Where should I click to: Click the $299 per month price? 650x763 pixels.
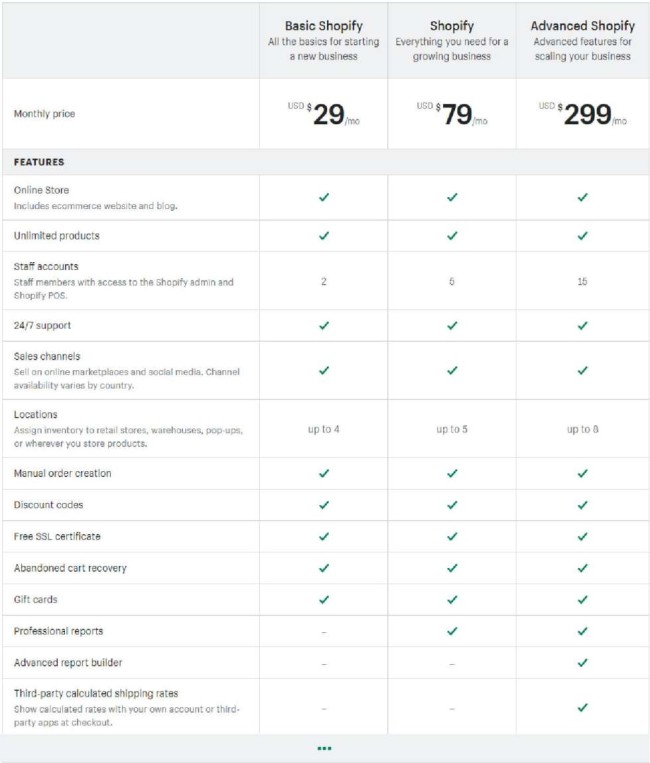587,114
